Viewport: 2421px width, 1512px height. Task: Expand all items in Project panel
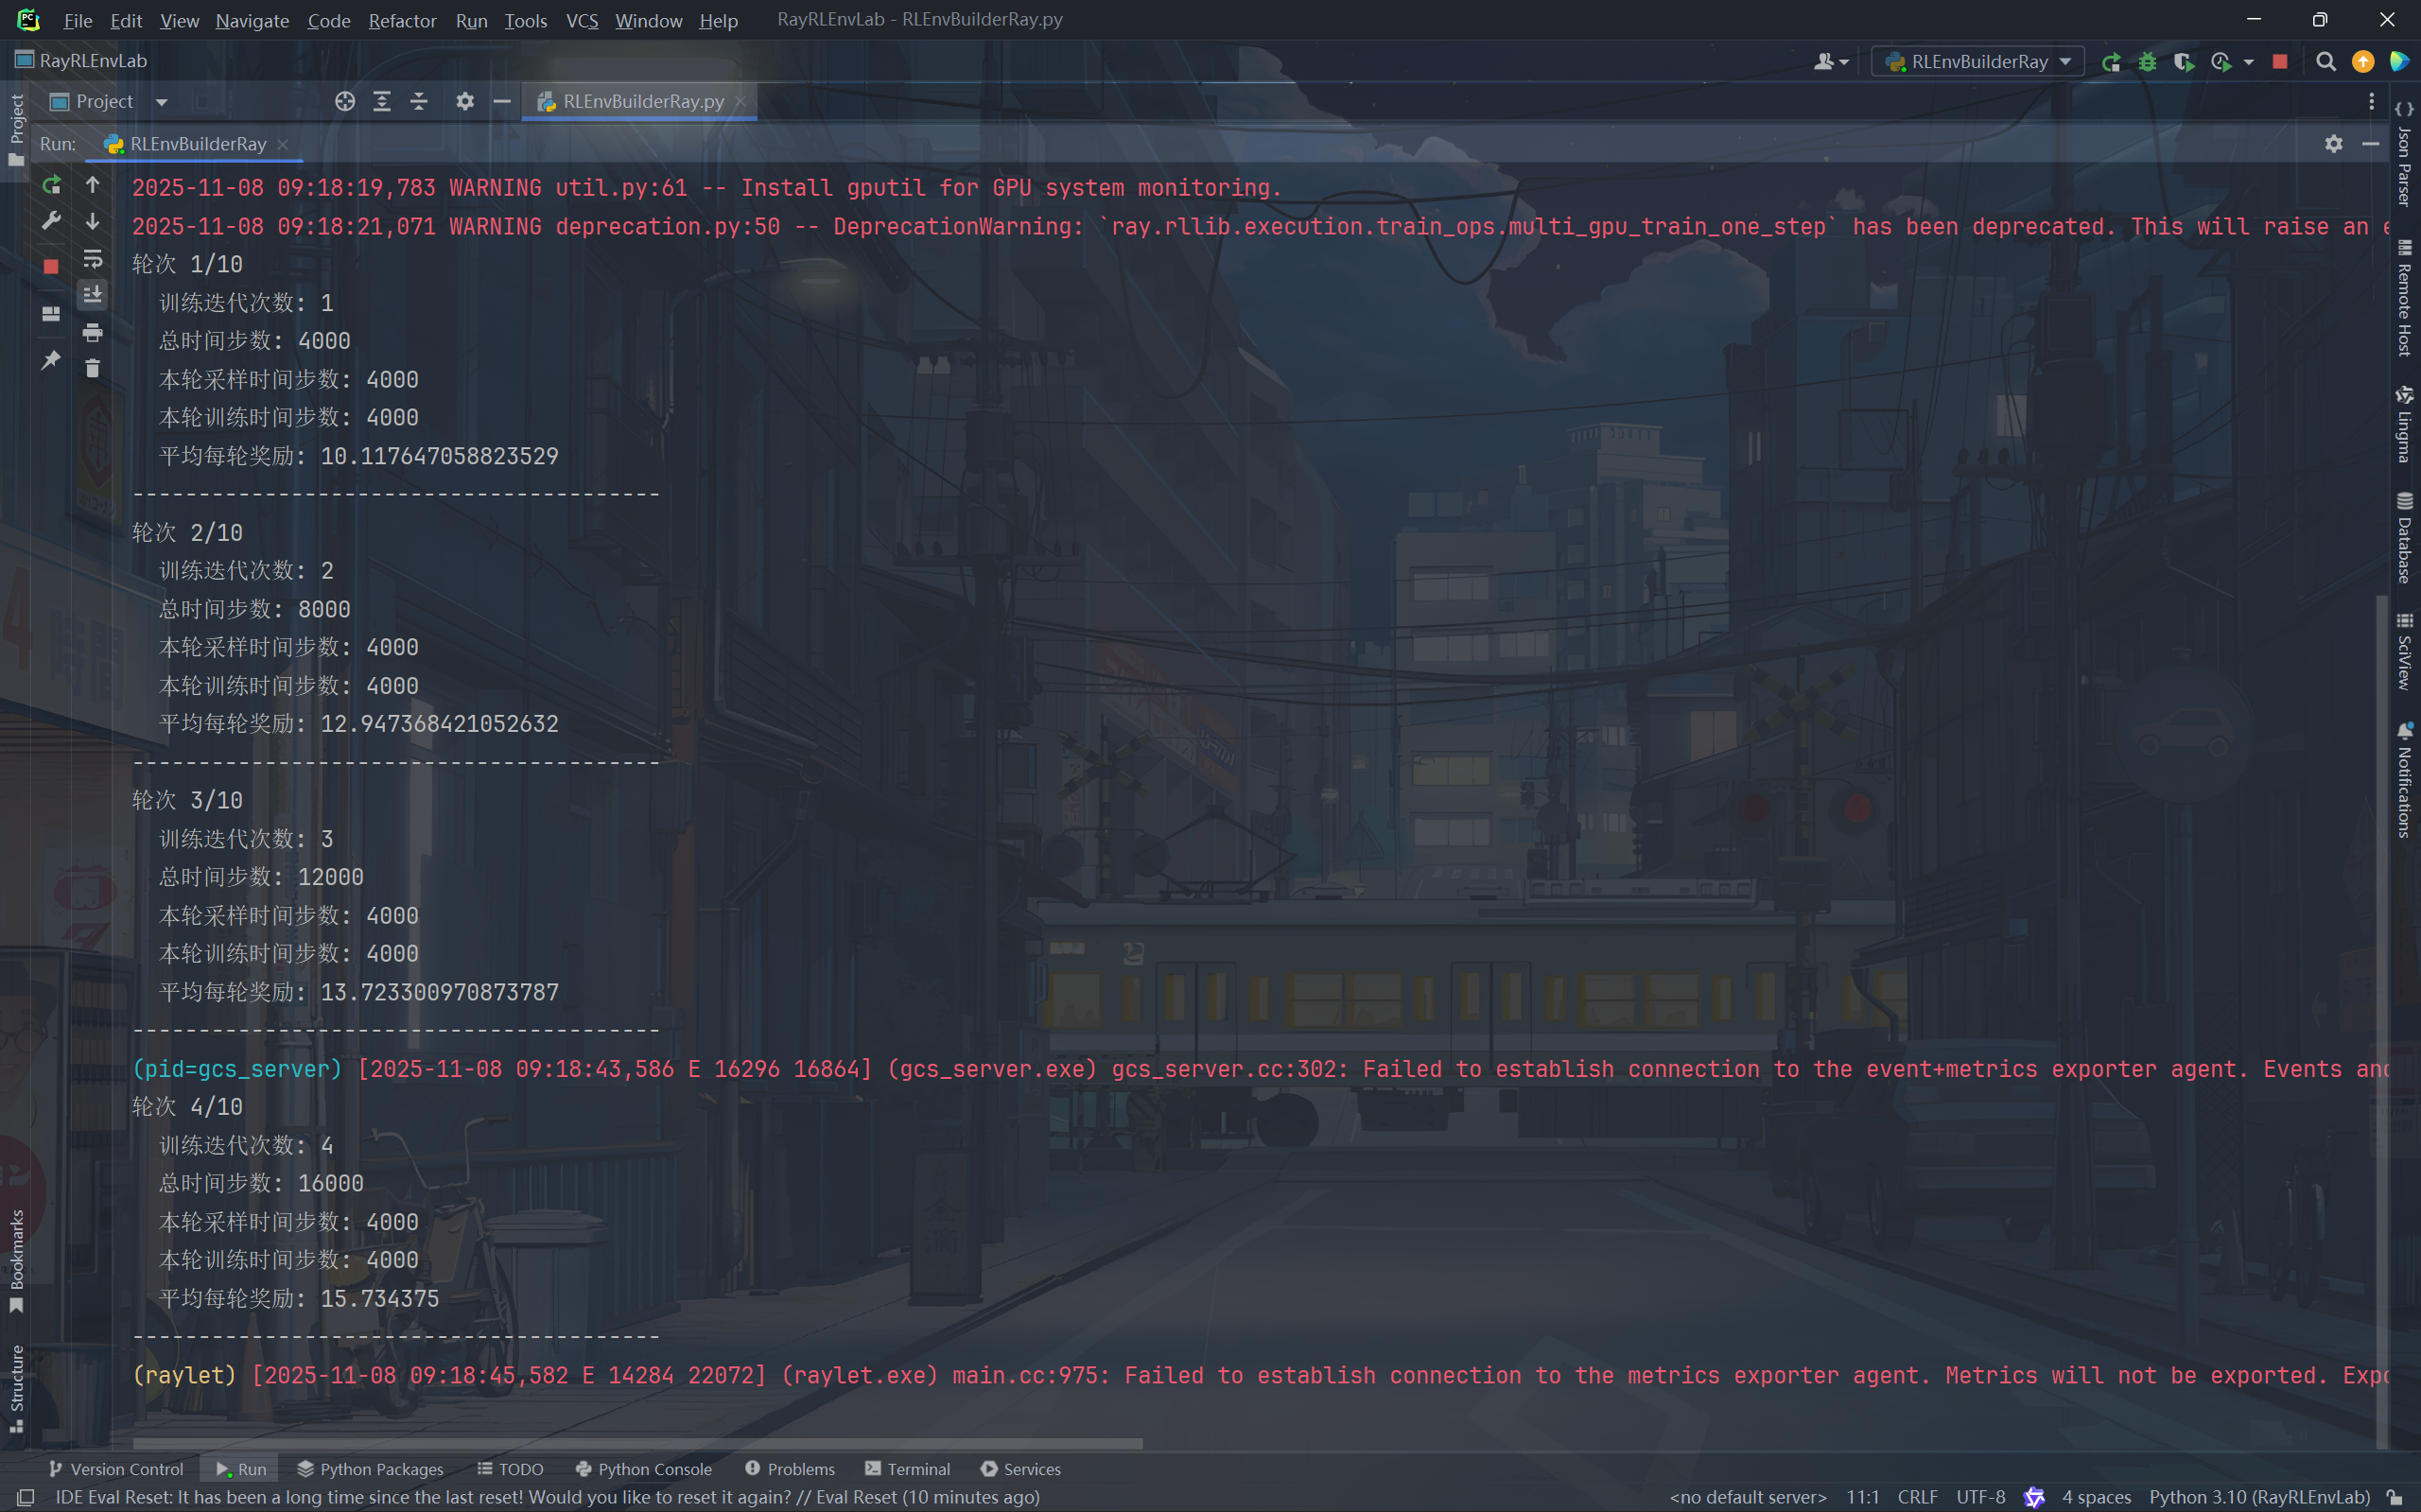[382, 101]
